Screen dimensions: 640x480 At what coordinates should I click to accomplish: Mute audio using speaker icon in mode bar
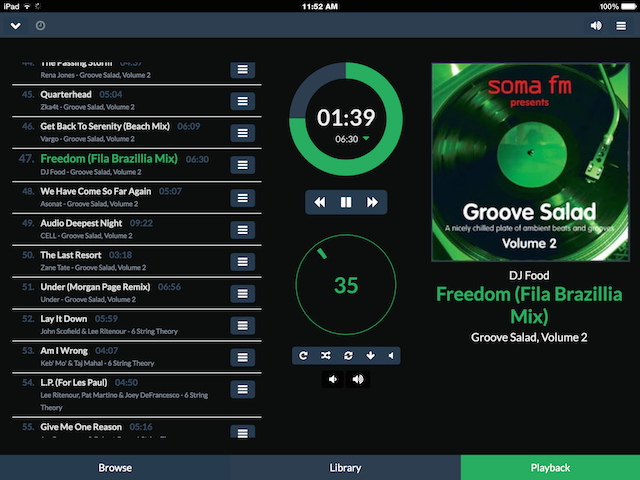[391, 356]
